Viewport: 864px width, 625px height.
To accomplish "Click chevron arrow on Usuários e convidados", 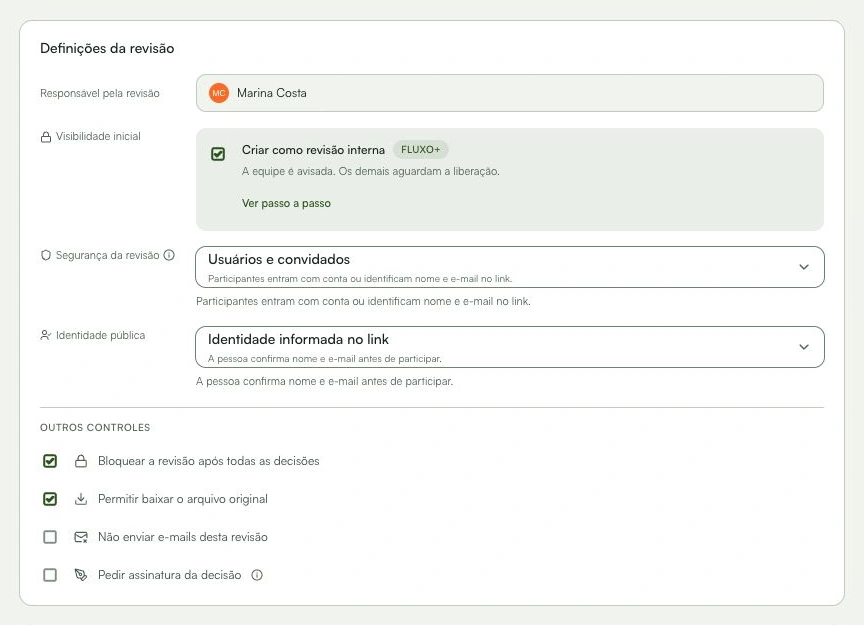I will point(804,267).
